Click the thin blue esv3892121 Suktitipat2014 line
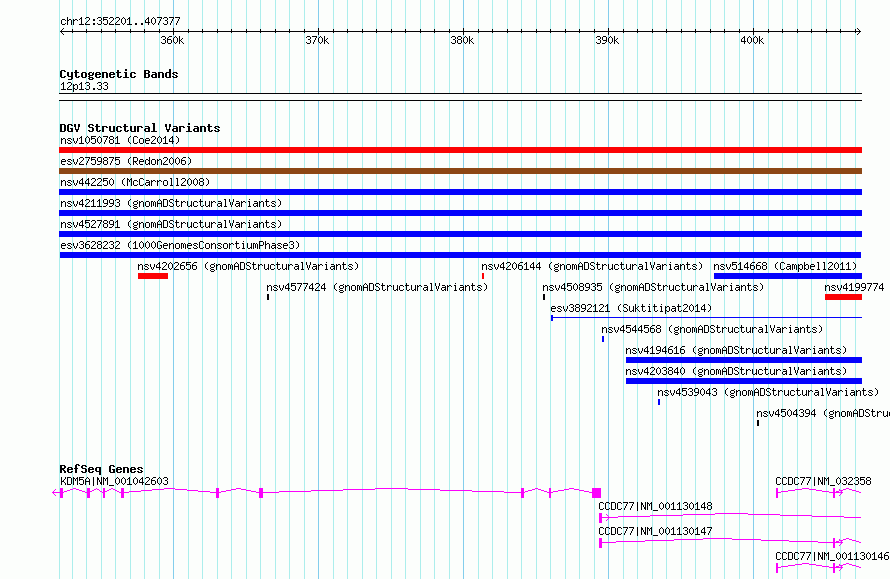This screenshot has width=890, height=579. coord(707,318)
